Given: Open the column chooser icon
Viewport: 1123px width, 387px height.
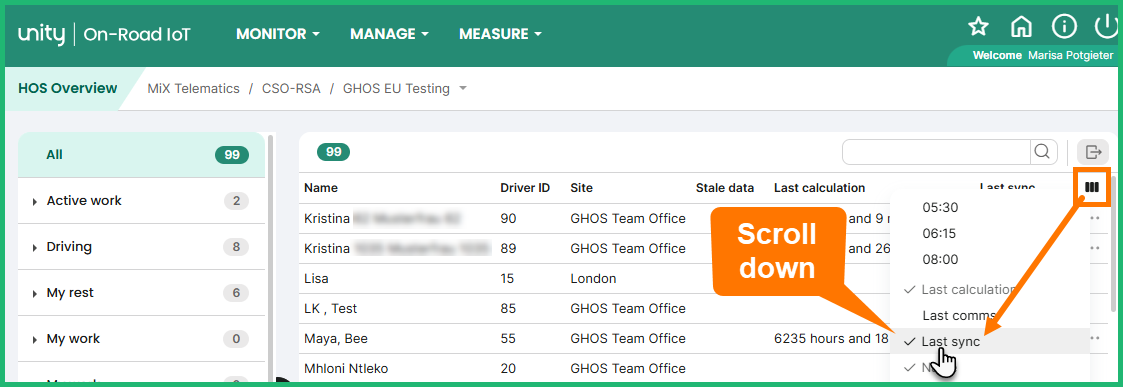Looking at the screenshot, I should 1091,187.
